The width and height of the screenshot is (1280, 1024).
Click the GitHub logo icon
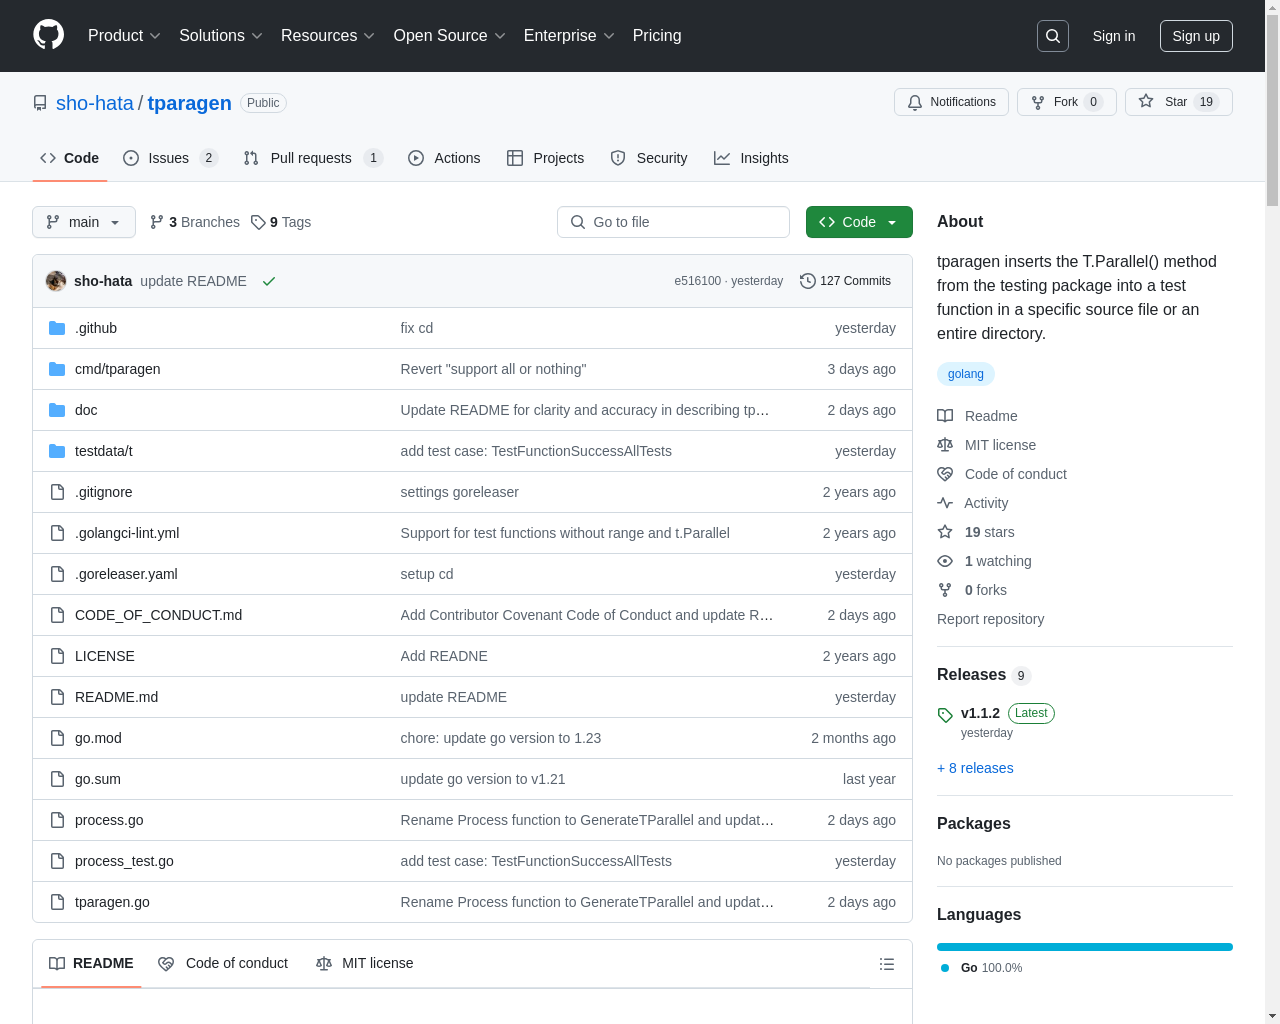tap(48, 35)
